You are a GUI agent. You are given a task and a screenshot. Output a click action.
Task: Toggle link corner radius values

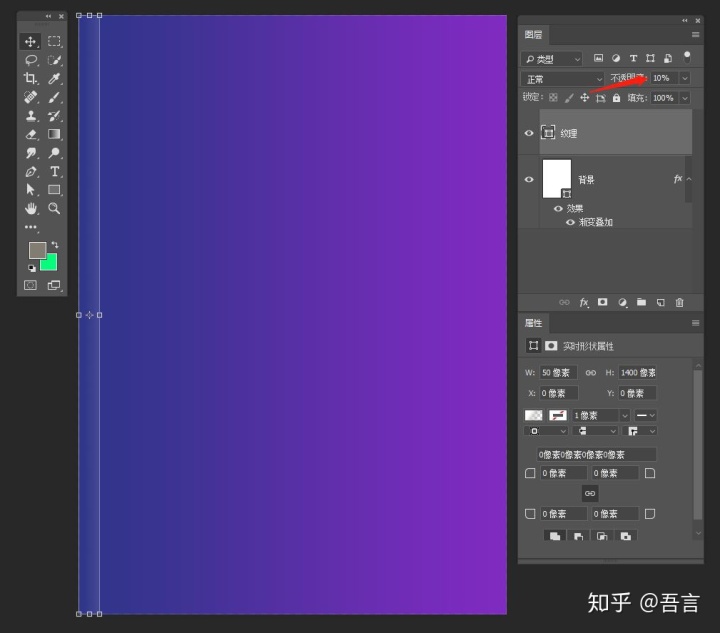click(590, 493)
